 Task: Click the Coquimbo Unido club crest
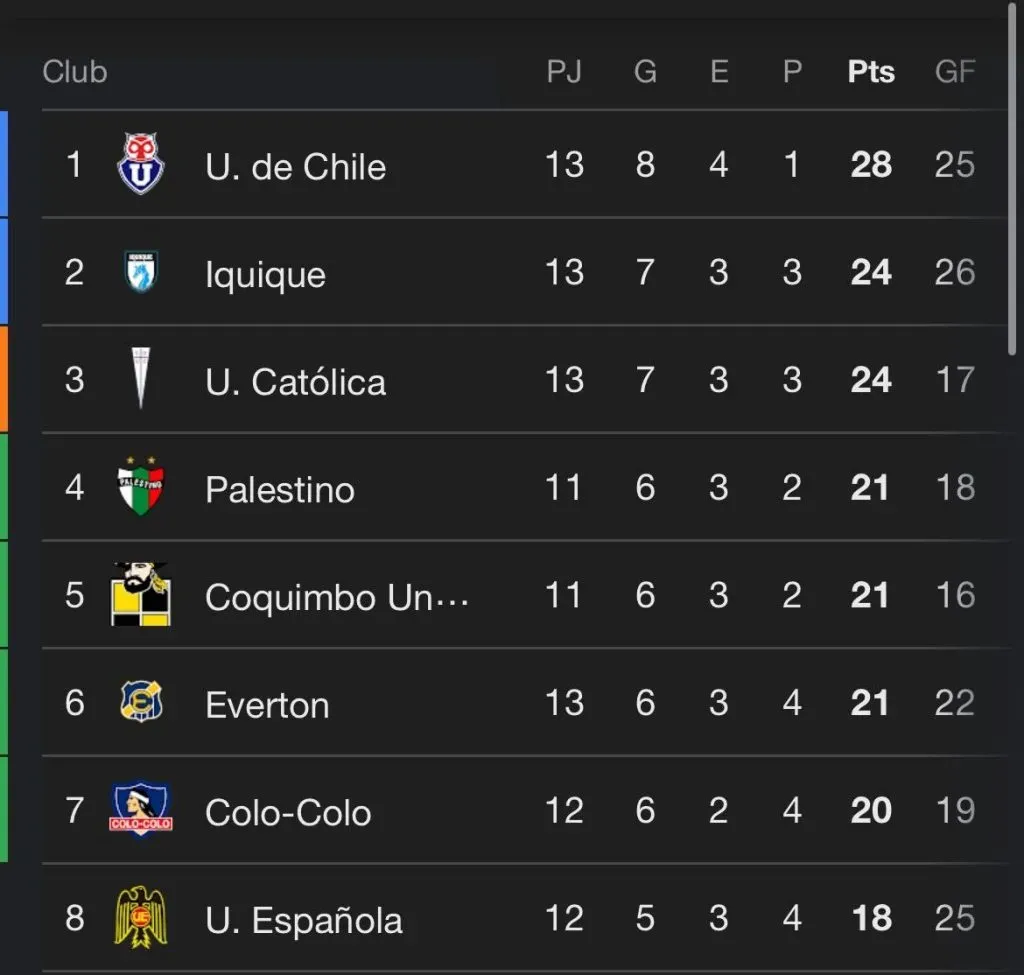[140, 594]
